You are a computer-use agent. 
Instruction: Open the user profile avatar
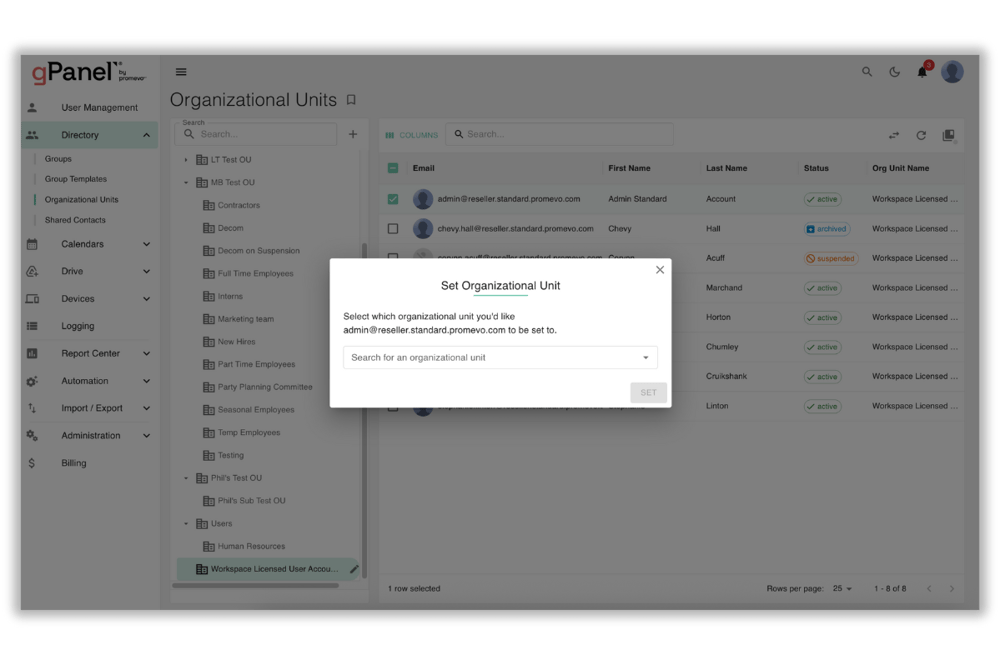click(x=952, y=72)
